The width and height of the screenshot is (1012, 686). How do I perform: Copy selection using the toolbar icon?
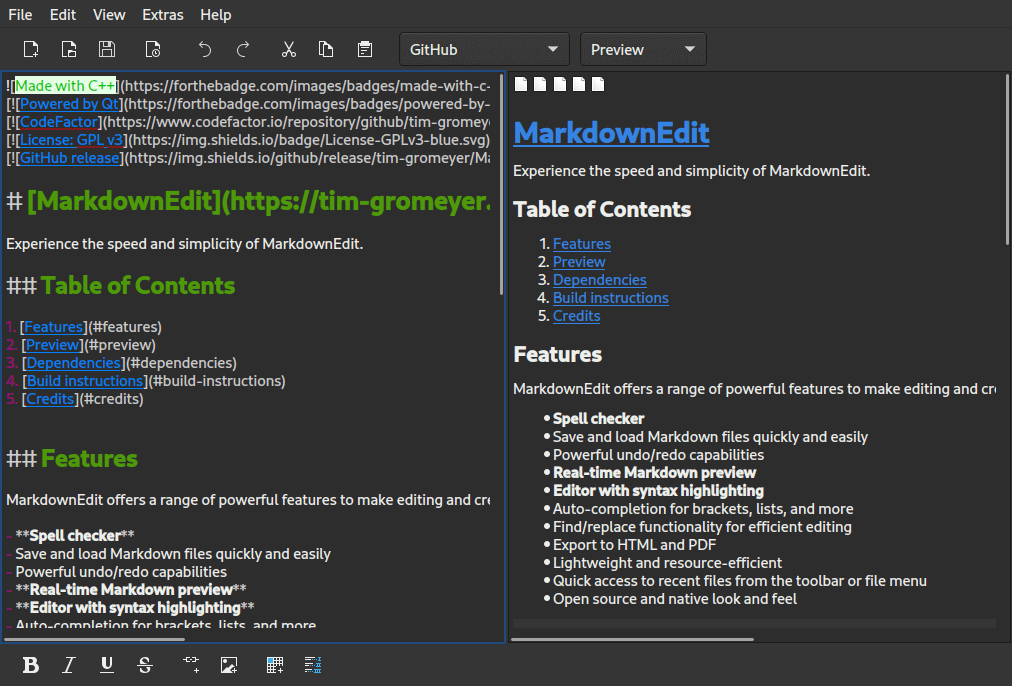click(x=326, y=50)
